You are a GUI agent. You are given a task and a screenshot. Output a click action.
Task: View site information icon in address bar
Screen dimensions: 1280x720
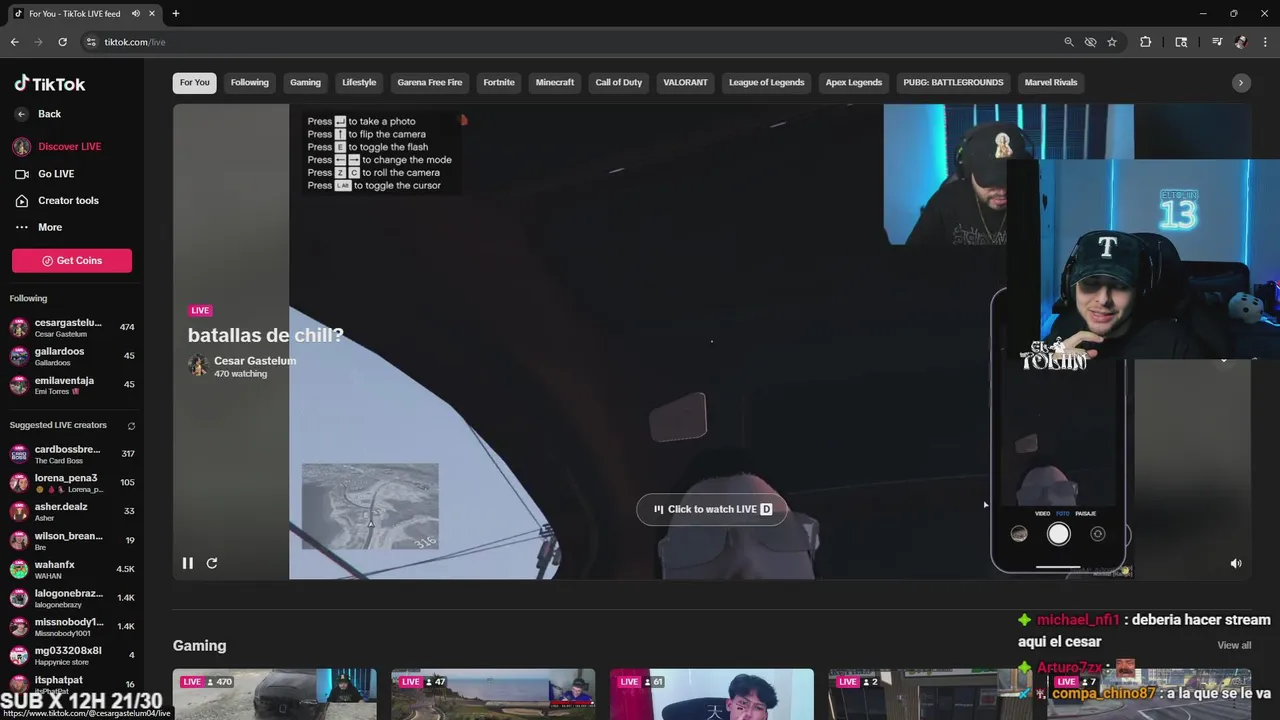pyautogui.click(x=91, y=42)
